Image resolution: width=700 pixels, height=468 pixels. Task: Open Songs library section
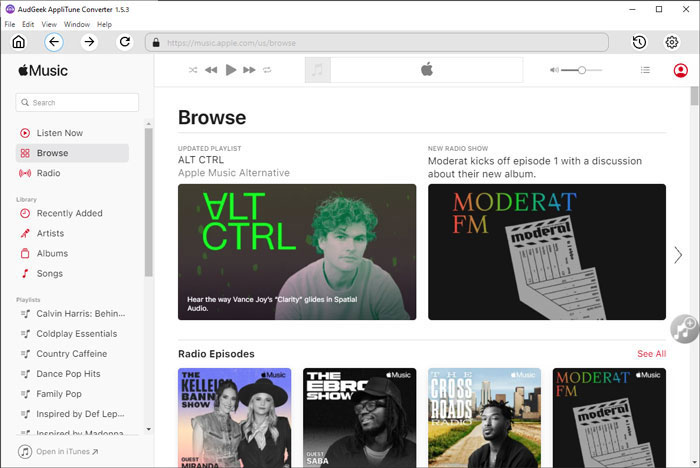(72, 274)
